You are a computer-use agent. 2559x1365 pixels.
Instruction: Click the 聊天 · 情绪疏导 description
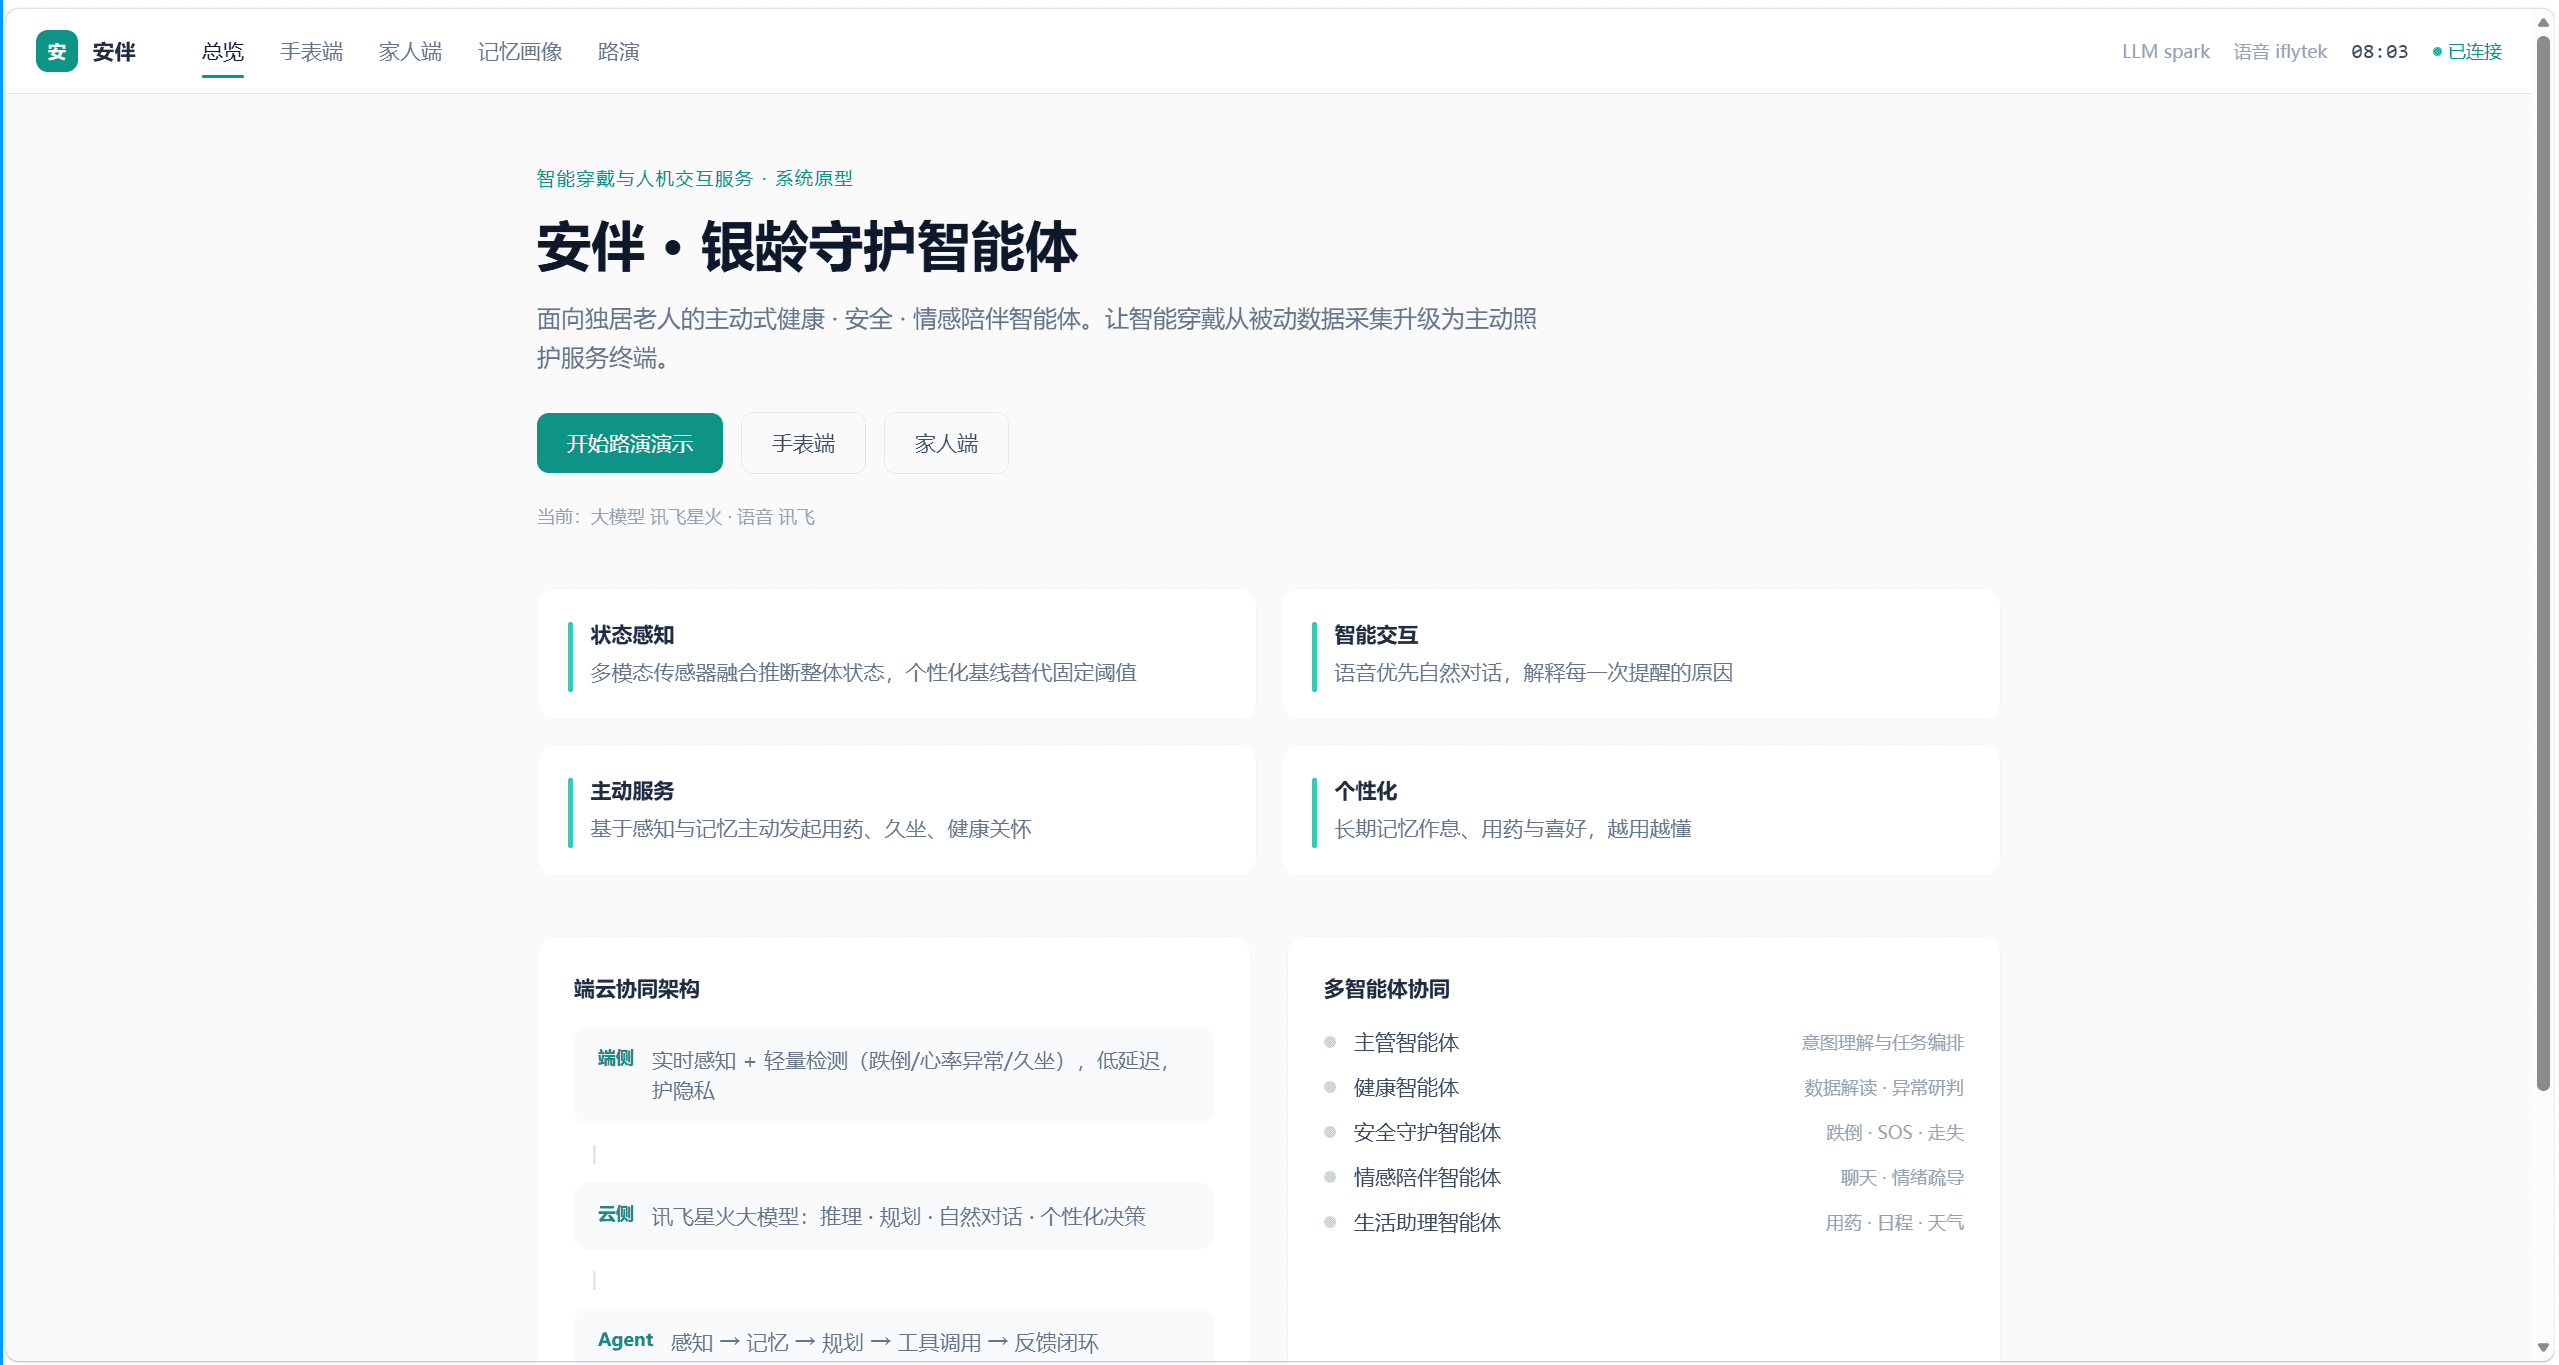(1902, 1177)
